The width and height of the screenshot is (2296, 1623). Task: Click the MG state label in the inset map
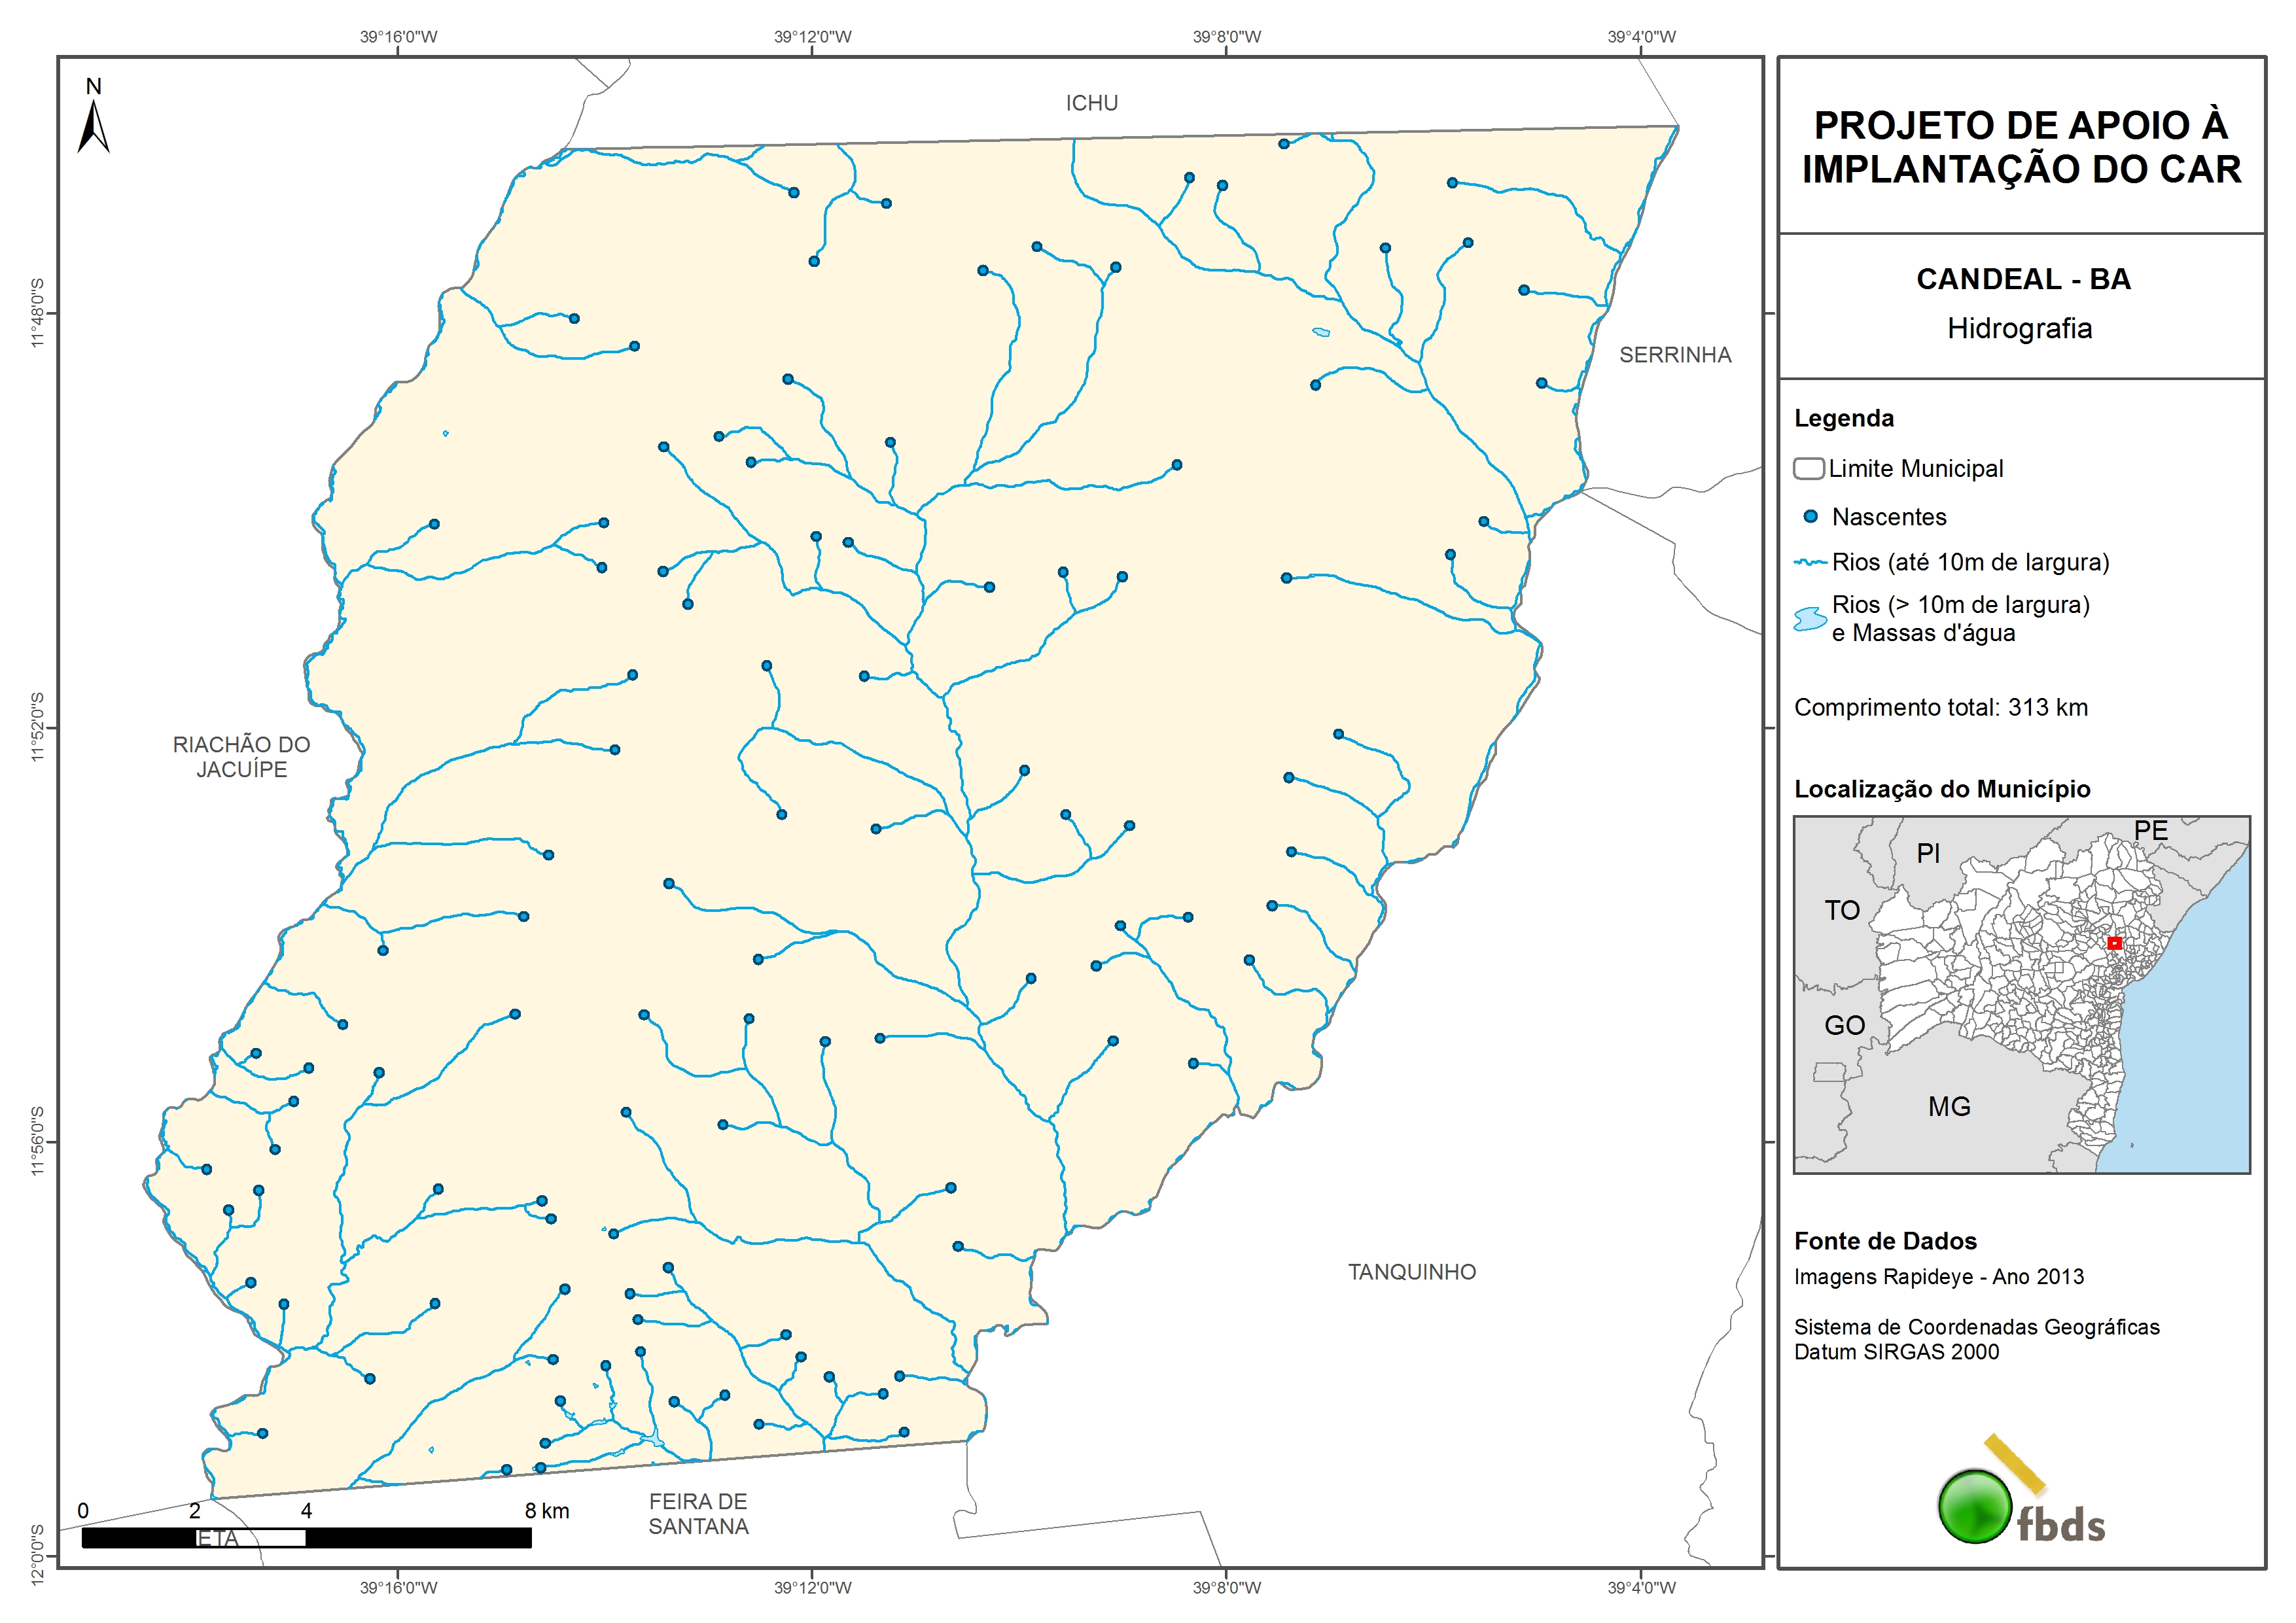pos(1949,1107)
